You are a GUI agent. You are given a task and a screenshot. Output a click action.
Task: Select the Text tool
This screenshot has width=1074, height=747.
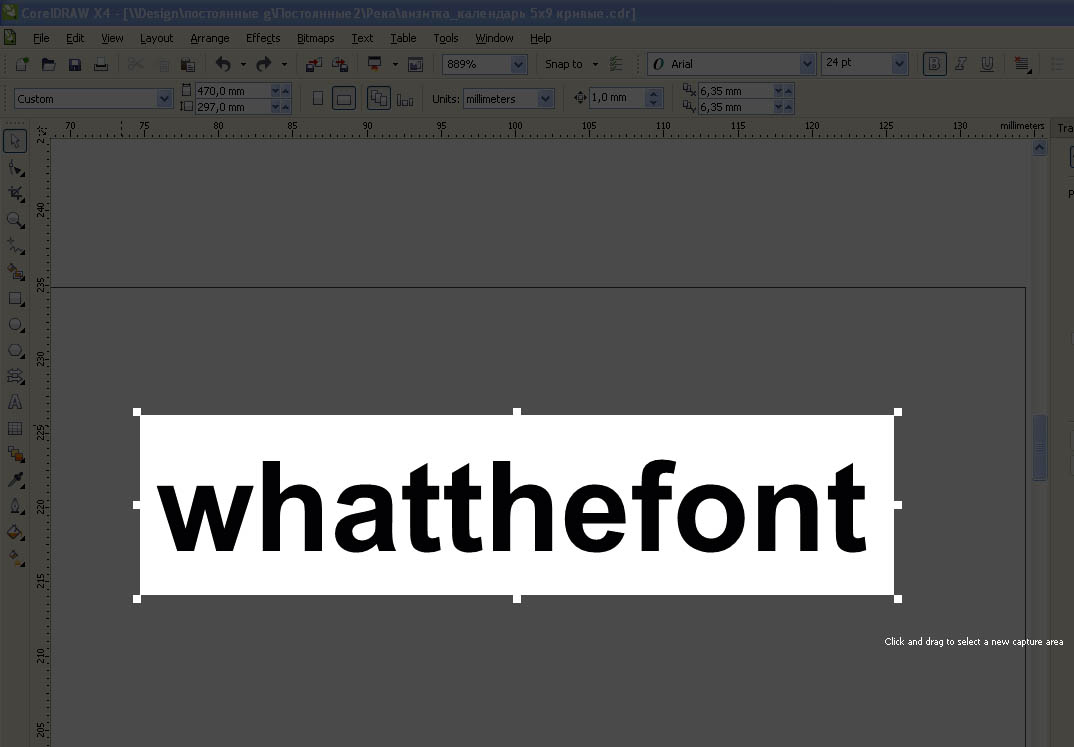pyautogui.click(x=15, y=403)
